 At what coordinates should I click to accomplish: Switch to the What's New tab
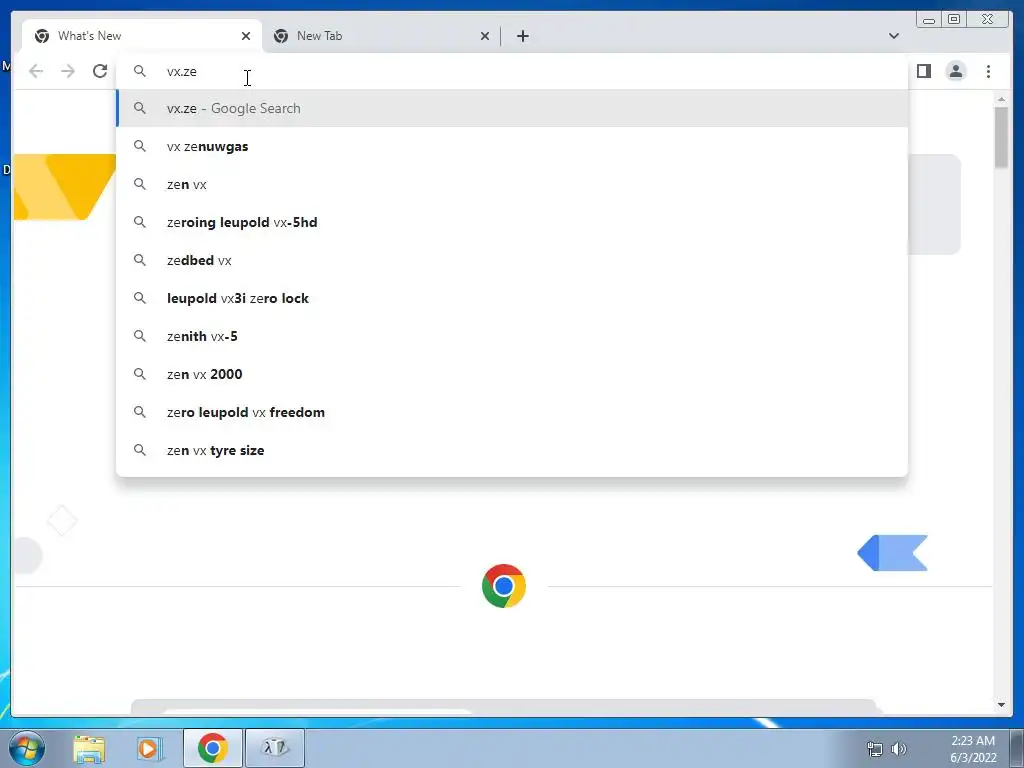coord(142,36)
